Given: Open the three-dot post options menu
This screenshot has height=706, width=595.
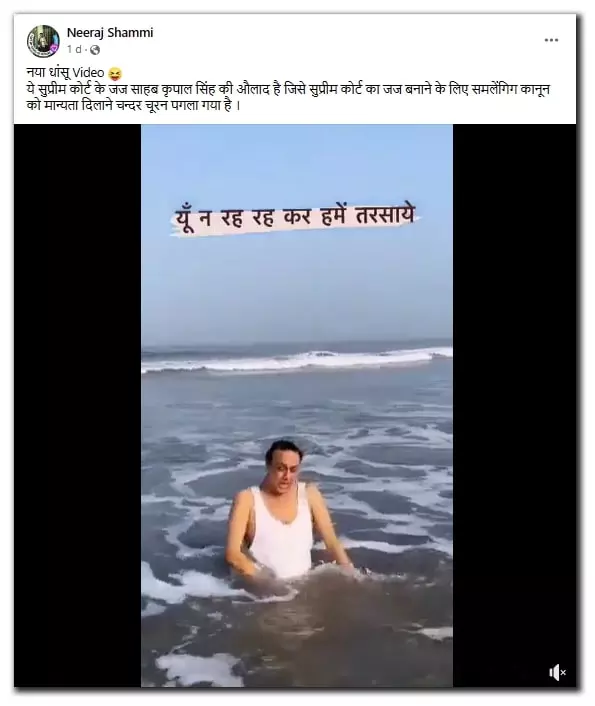Looking at the screenshot, I should click(551, 40).
